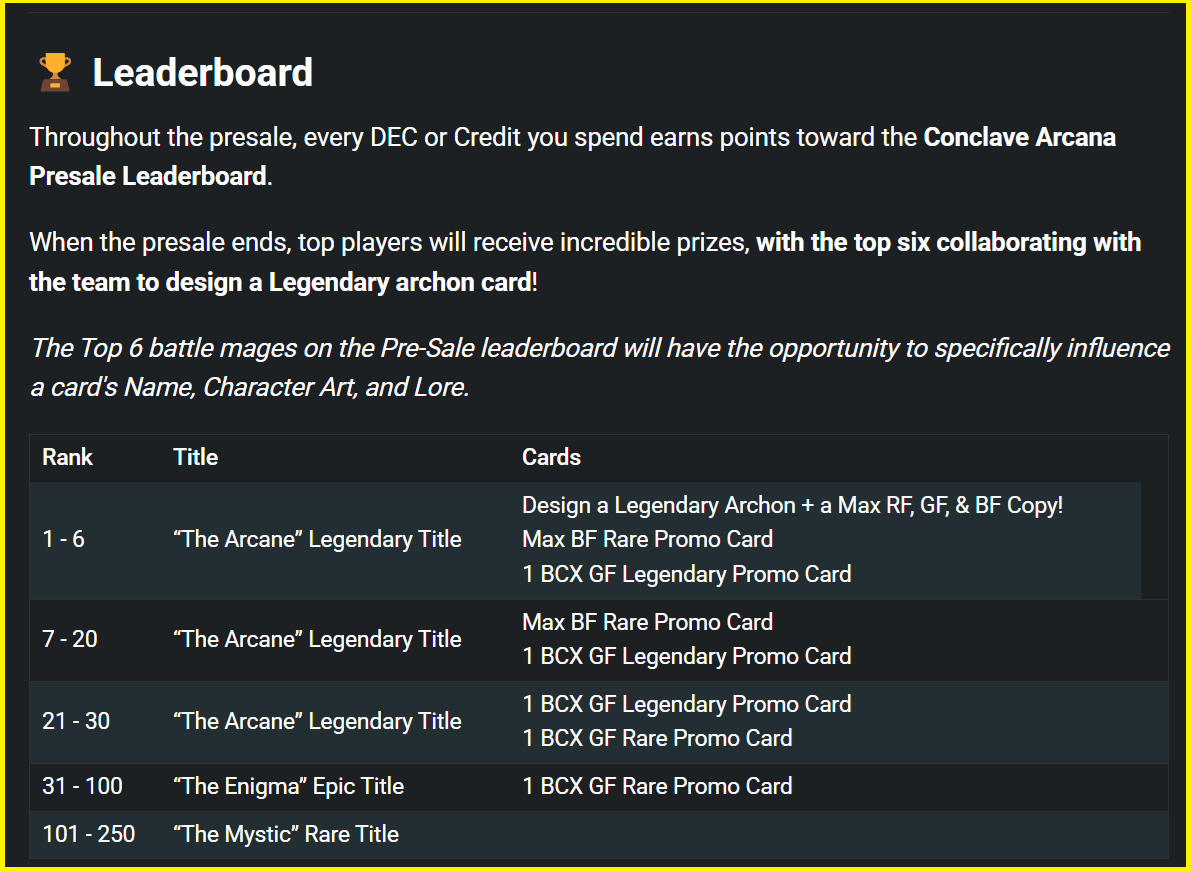Image resolution: width=1191 pixels, height=872 pixels.
Task: Click bold Conclave Arcana Presale Leaderboard text
Action: coord(573,156)
